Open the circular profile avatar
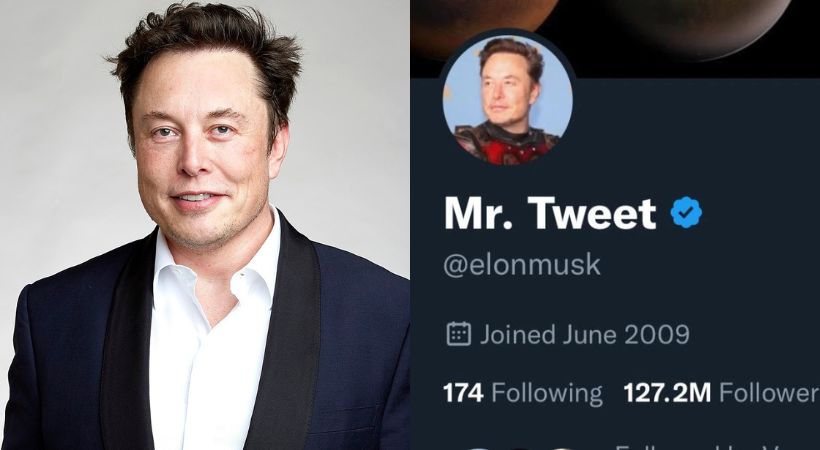This screenshot has height=450, width=820. (x=507, y=99)
